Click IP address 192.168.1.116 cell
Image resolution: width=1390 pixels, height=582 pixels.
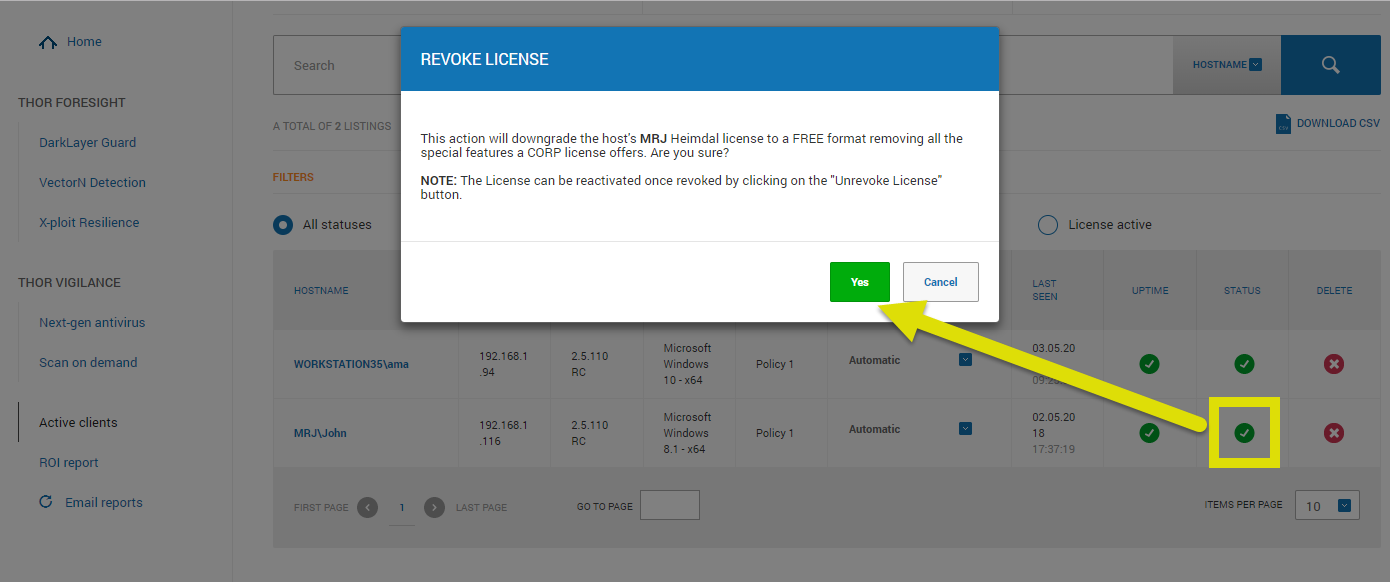click(x=503, y=433)
